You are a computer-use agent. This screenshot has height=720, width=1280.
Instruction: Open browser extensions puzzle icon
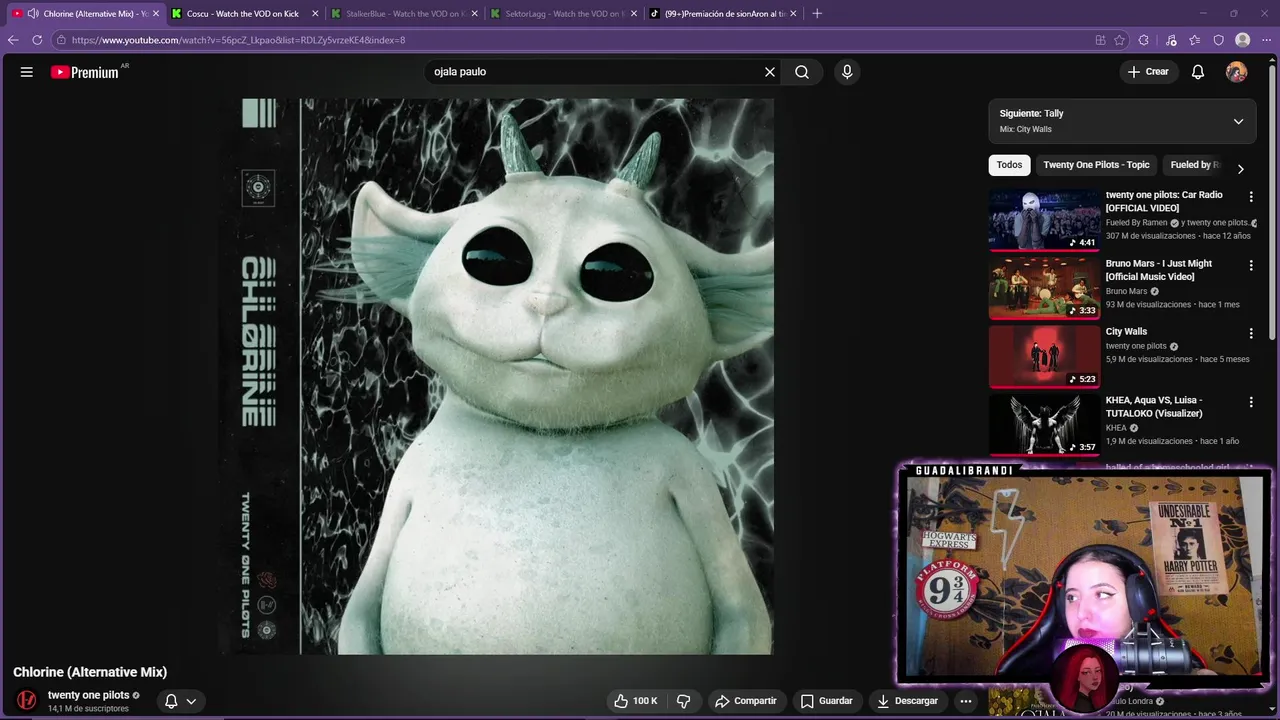pos(1144,40)
